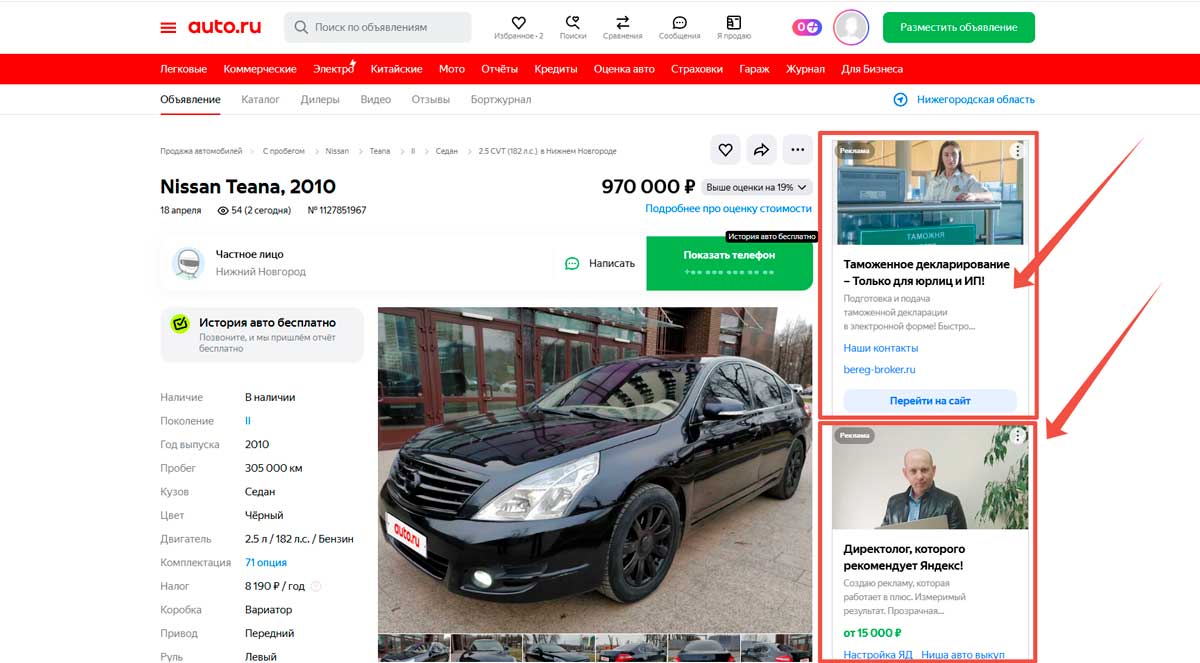The height and width of the screenshot is (663, 1200).
Task: Open Коммерческие in the navigation bar
Action: point(260,69)
